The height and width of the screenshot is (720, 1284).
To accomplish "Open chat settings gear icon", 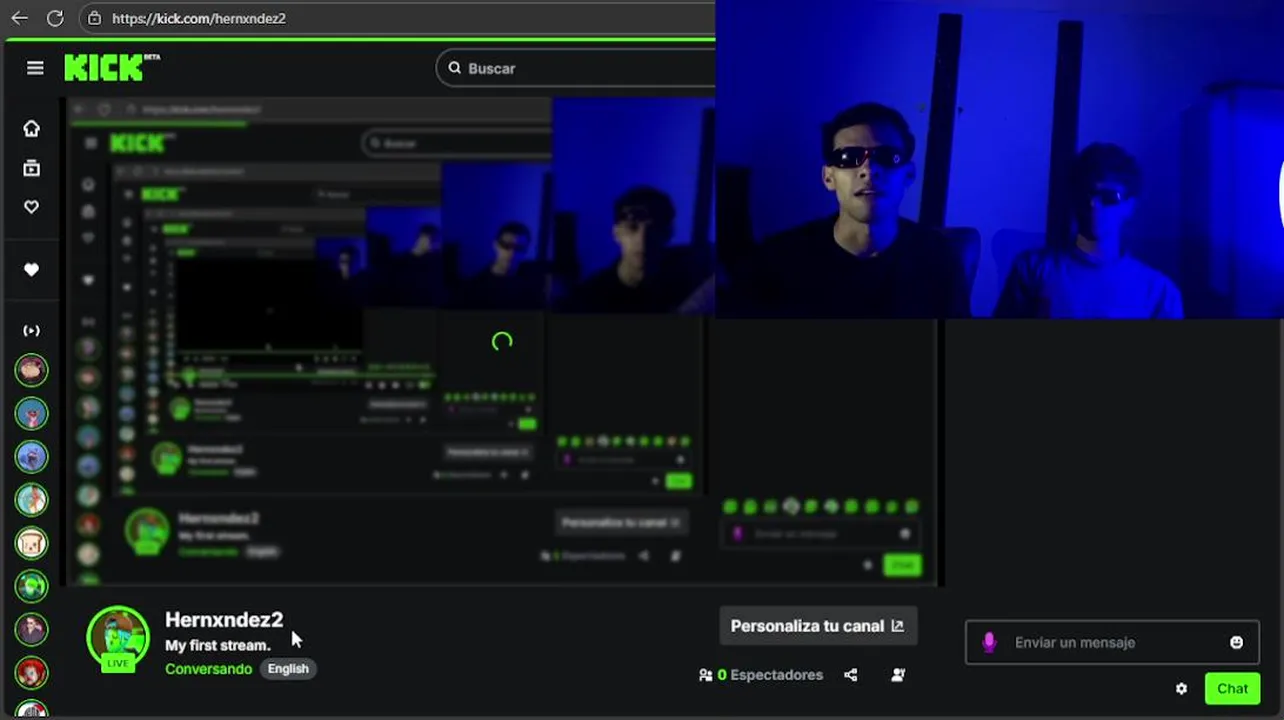I will point(1181,688).
